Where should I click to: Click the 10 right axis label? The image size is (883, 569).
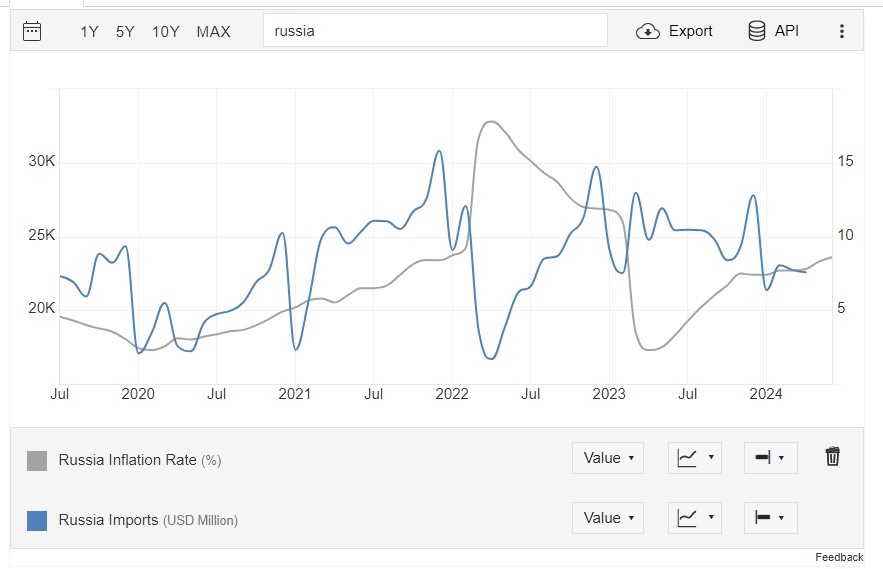pos(845,235)
